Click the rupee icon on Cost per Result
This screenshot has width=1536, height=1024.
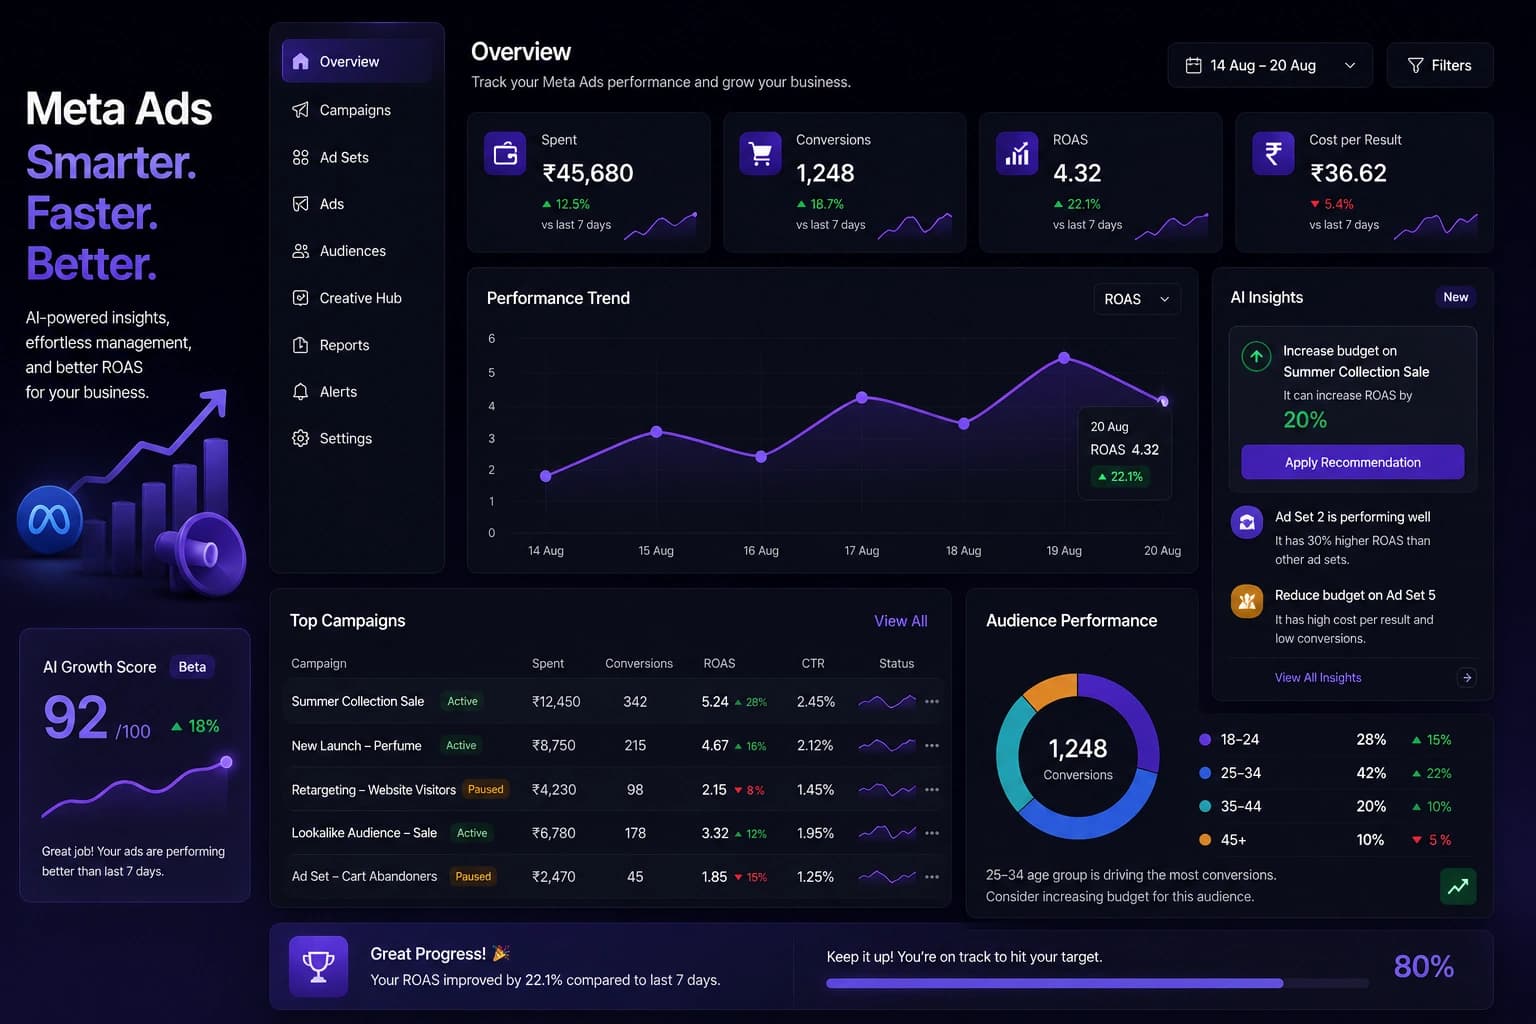[1273, 154]
